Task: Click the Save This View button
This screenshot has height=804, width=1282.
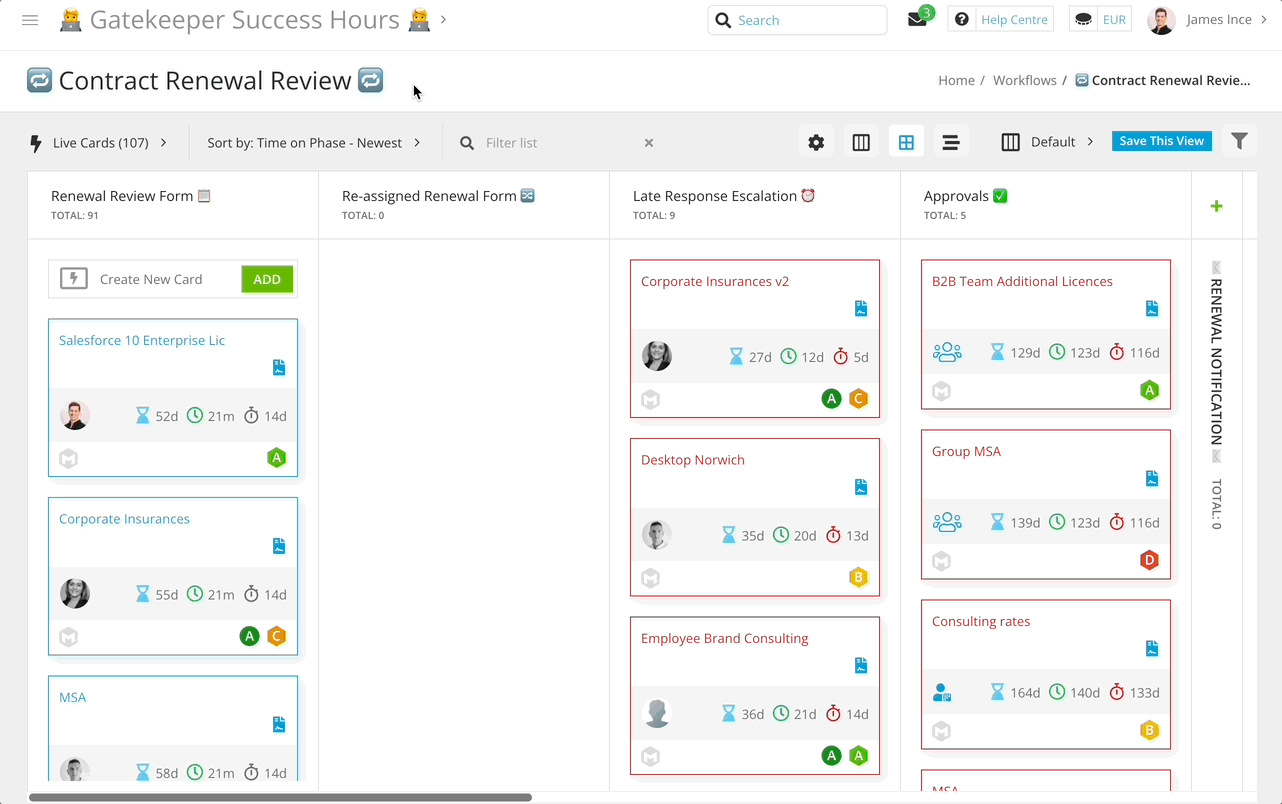Action: pos(1161,141)
